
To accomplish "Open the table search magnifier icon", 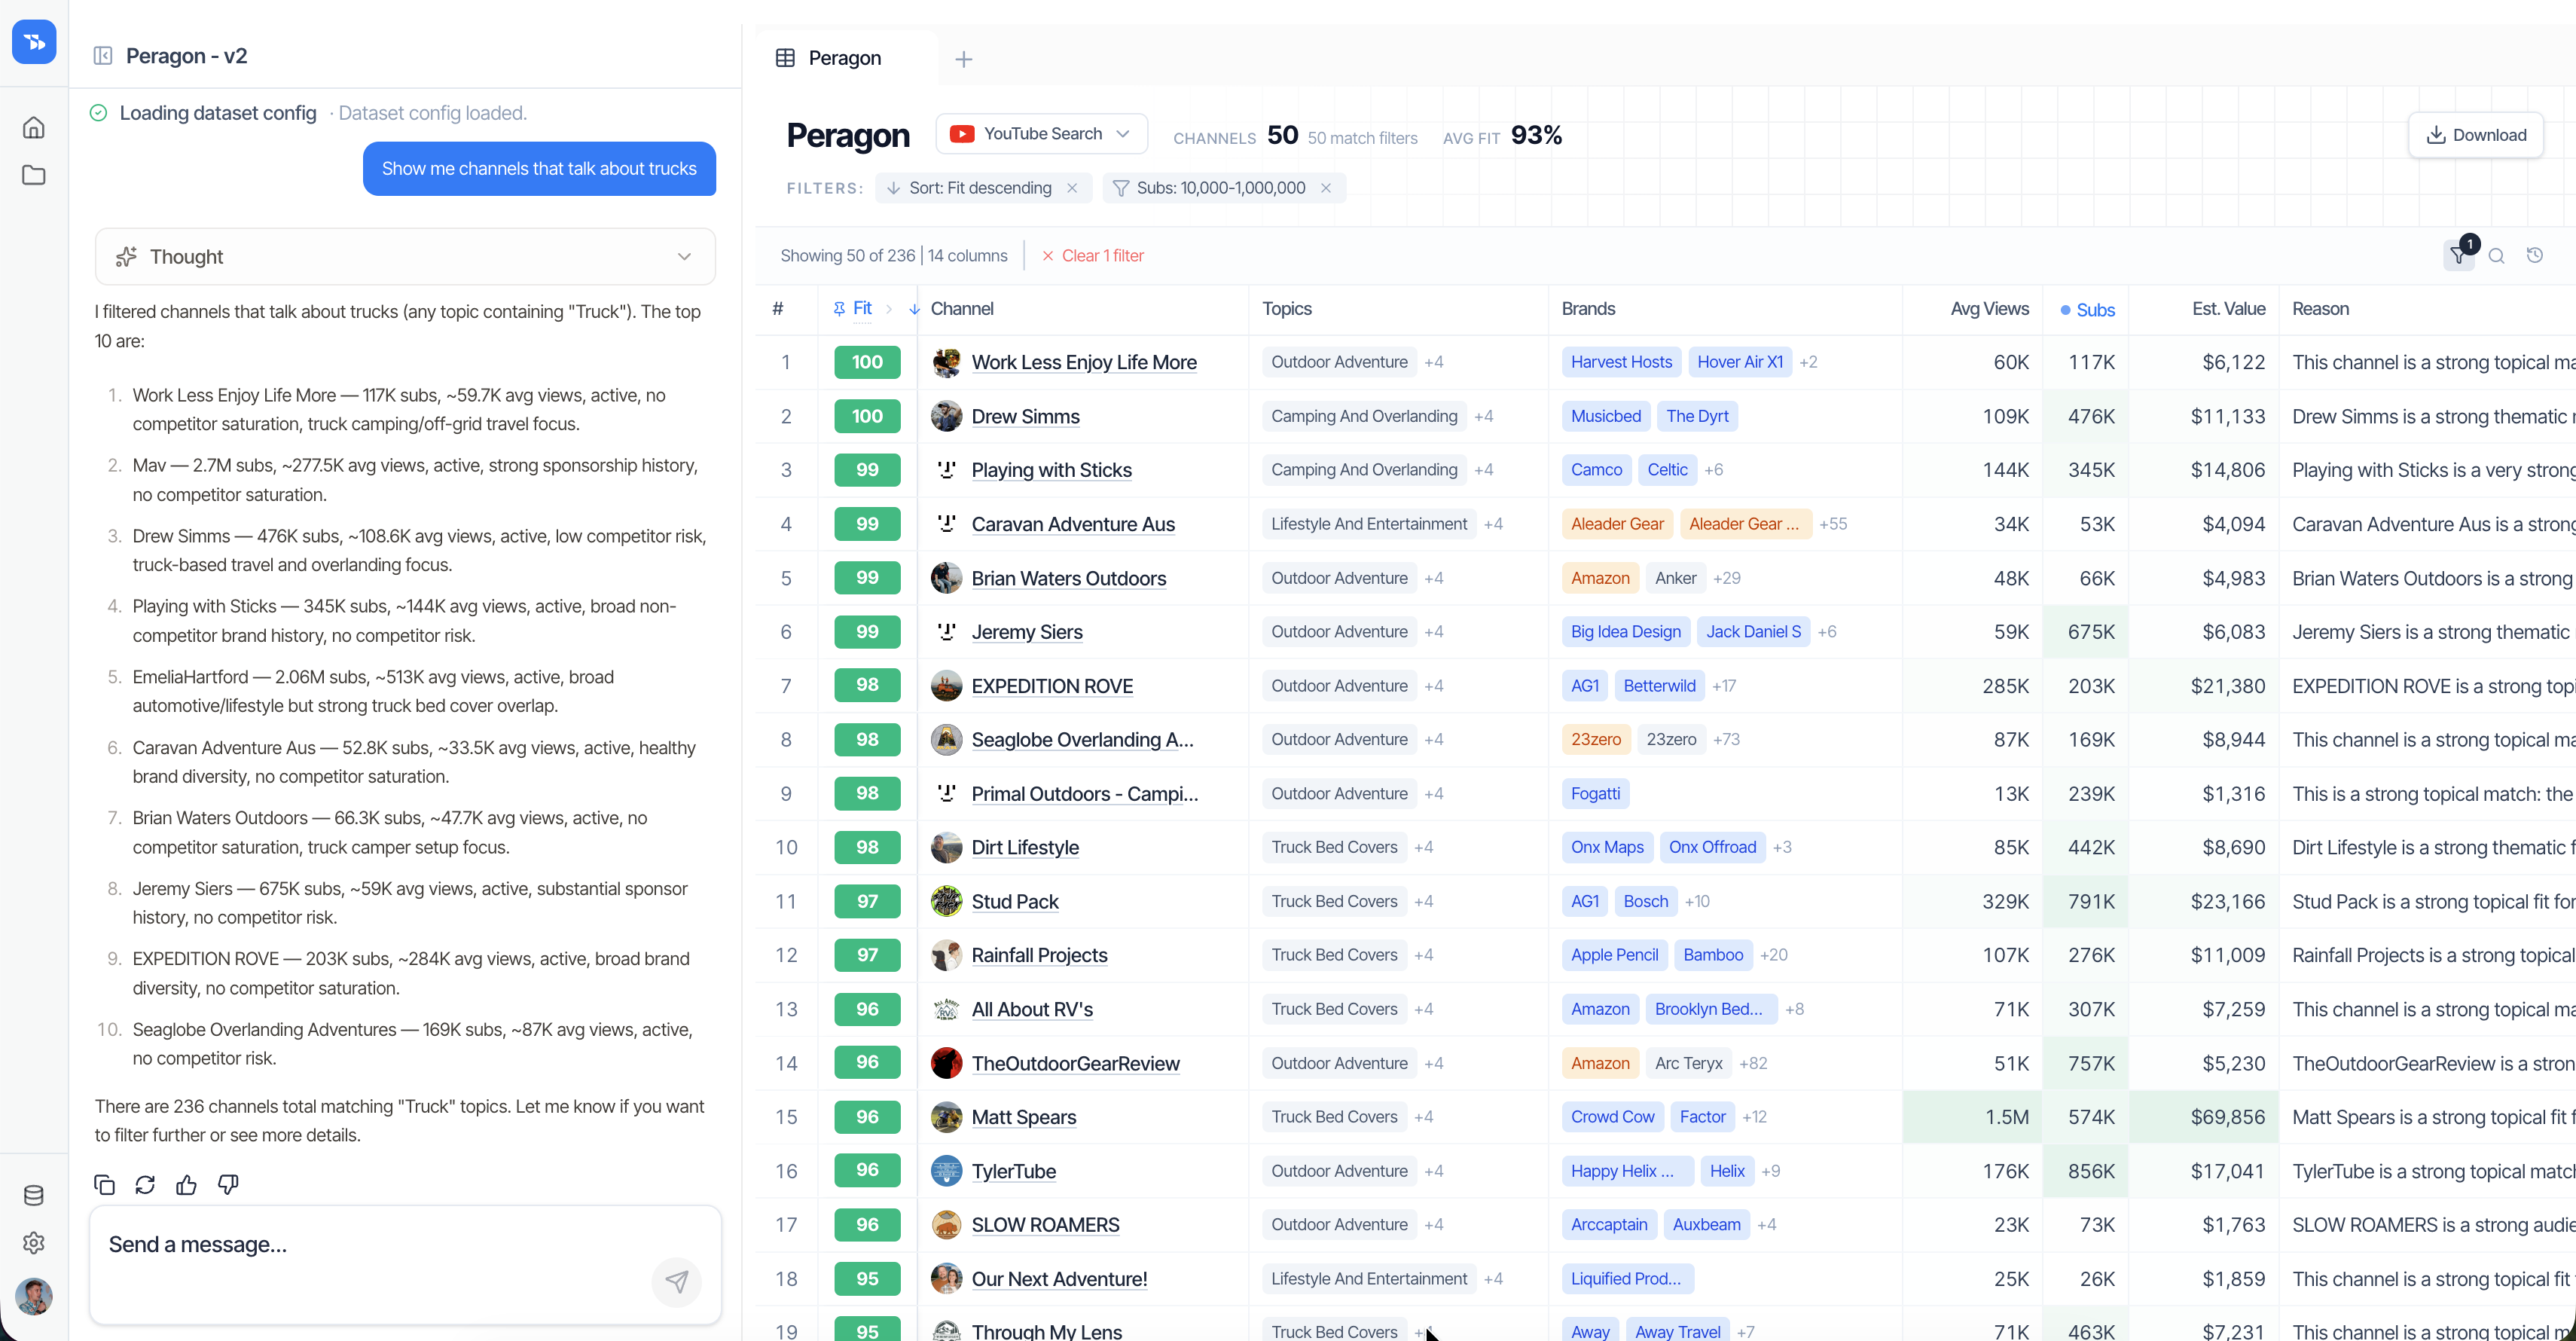I will click(2497, 256).
